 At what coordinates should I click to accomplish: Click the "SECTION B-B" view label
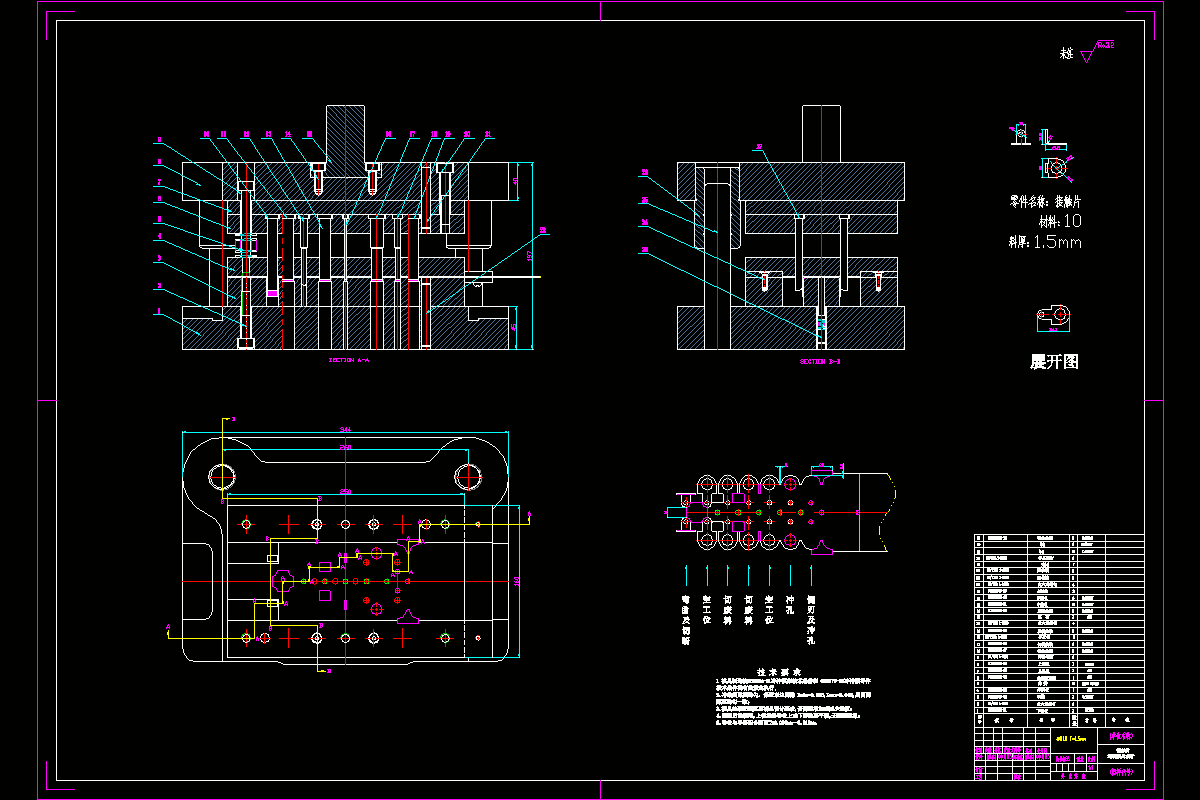(x=820, y=360)
